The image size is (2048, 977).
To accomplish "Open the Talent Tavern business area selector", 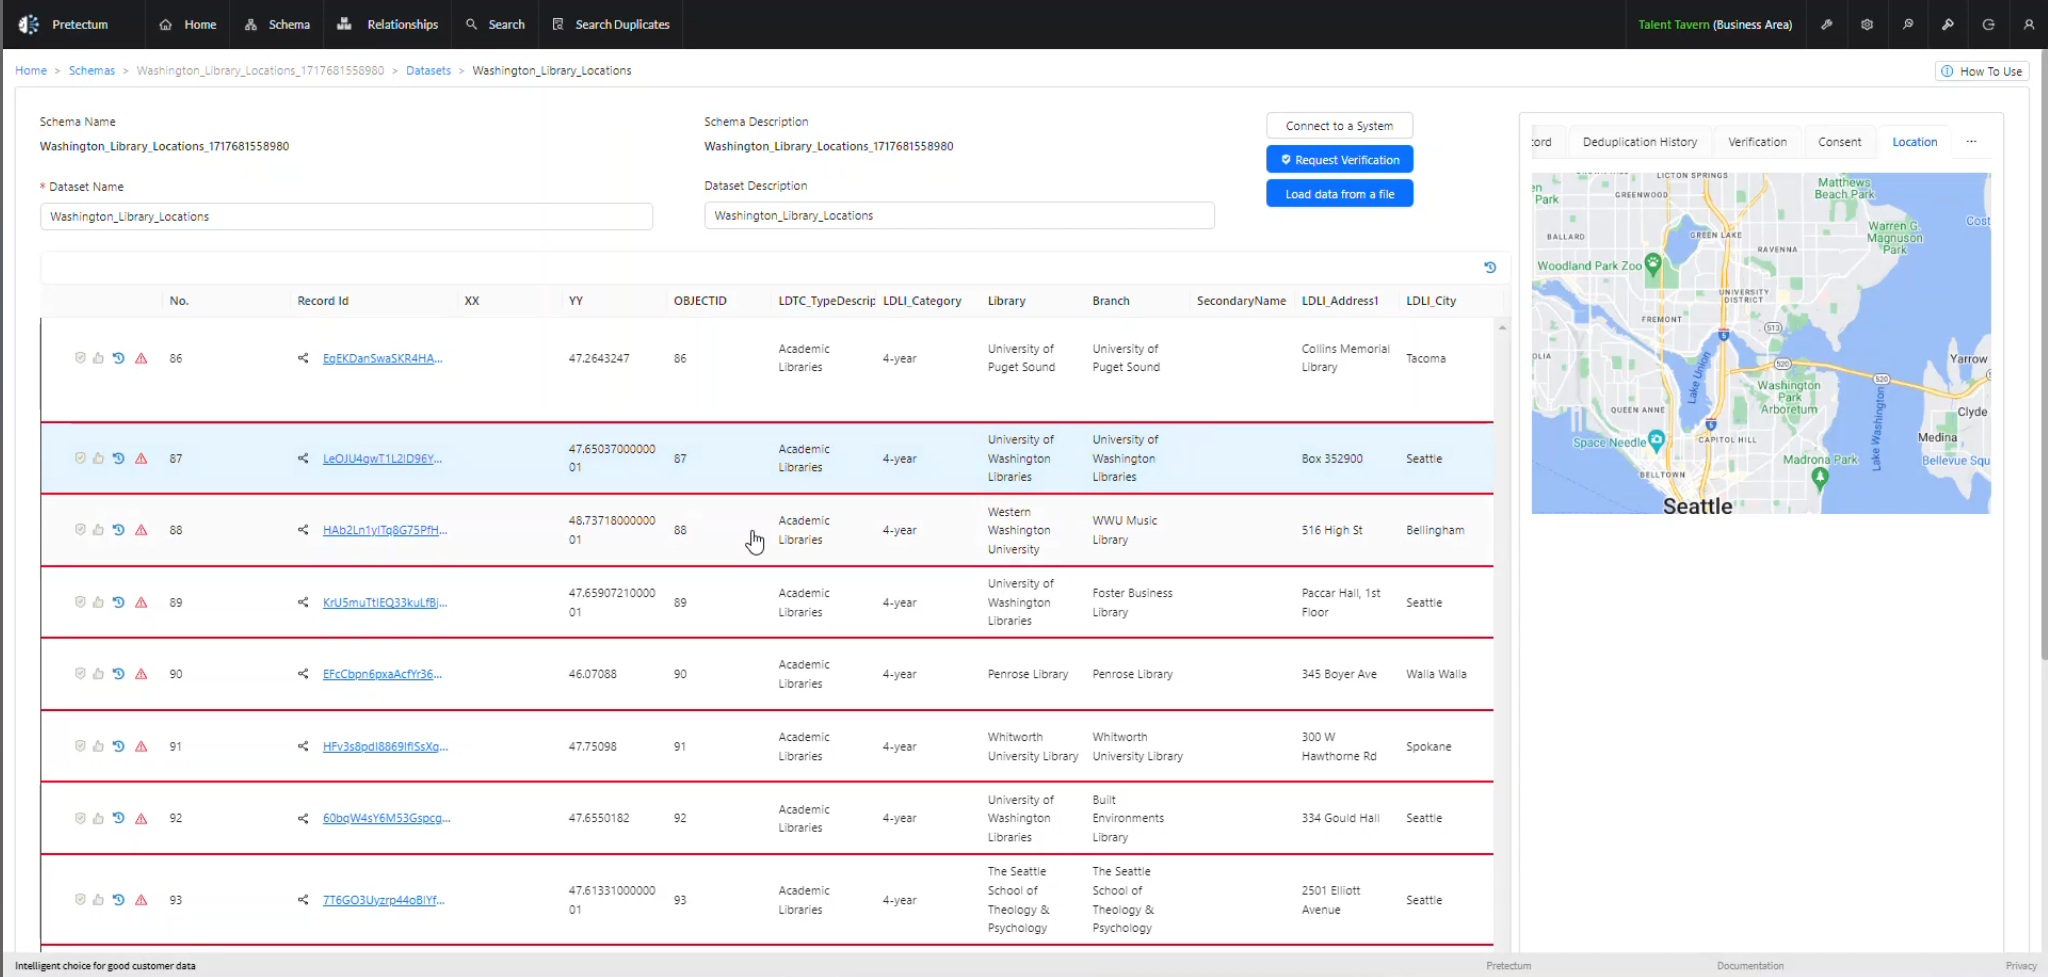I will [1715, 24].
